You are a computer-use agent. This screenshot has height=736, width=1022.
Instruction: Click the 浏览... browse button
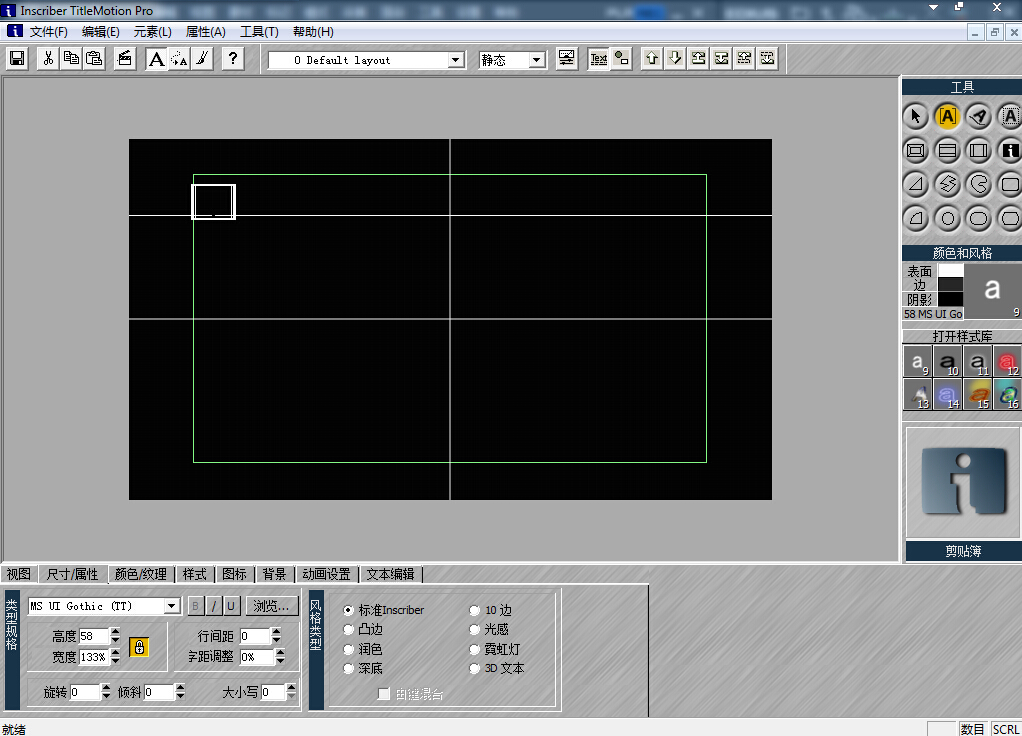[x=272, y=606]
